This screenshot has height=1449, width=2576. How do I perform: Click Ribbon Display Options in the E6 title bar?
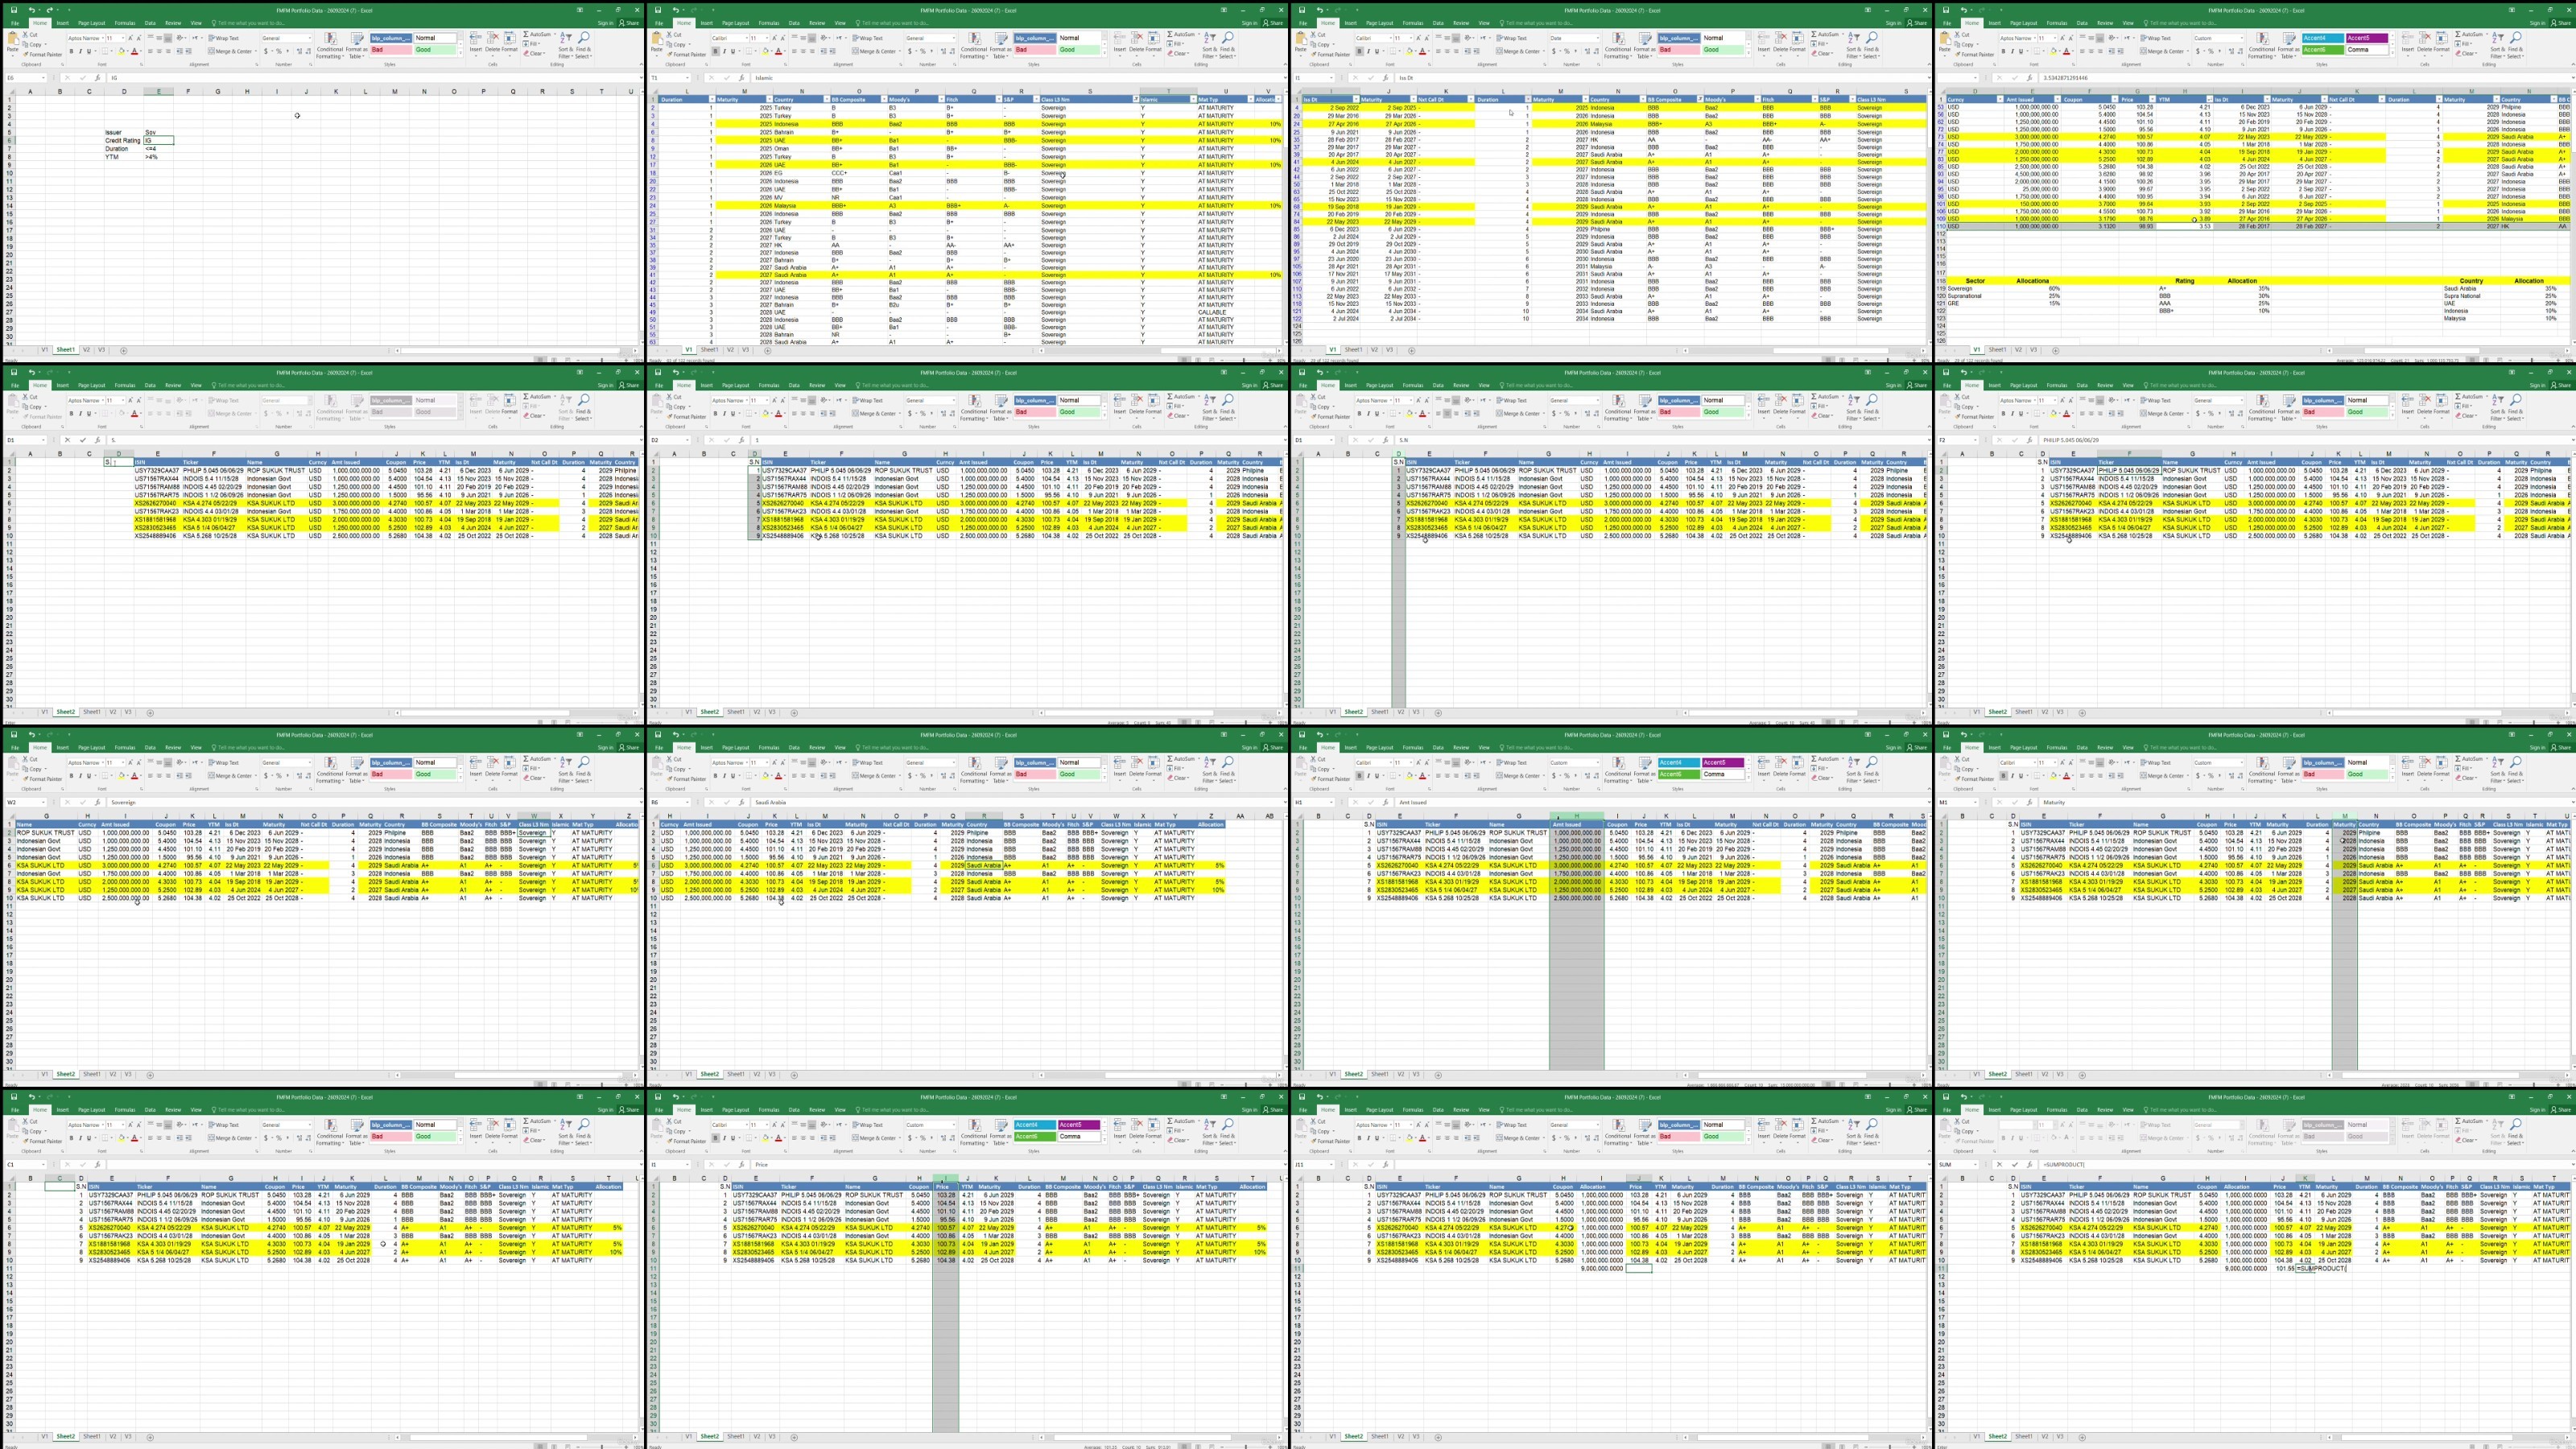click(x=579, y=10)
